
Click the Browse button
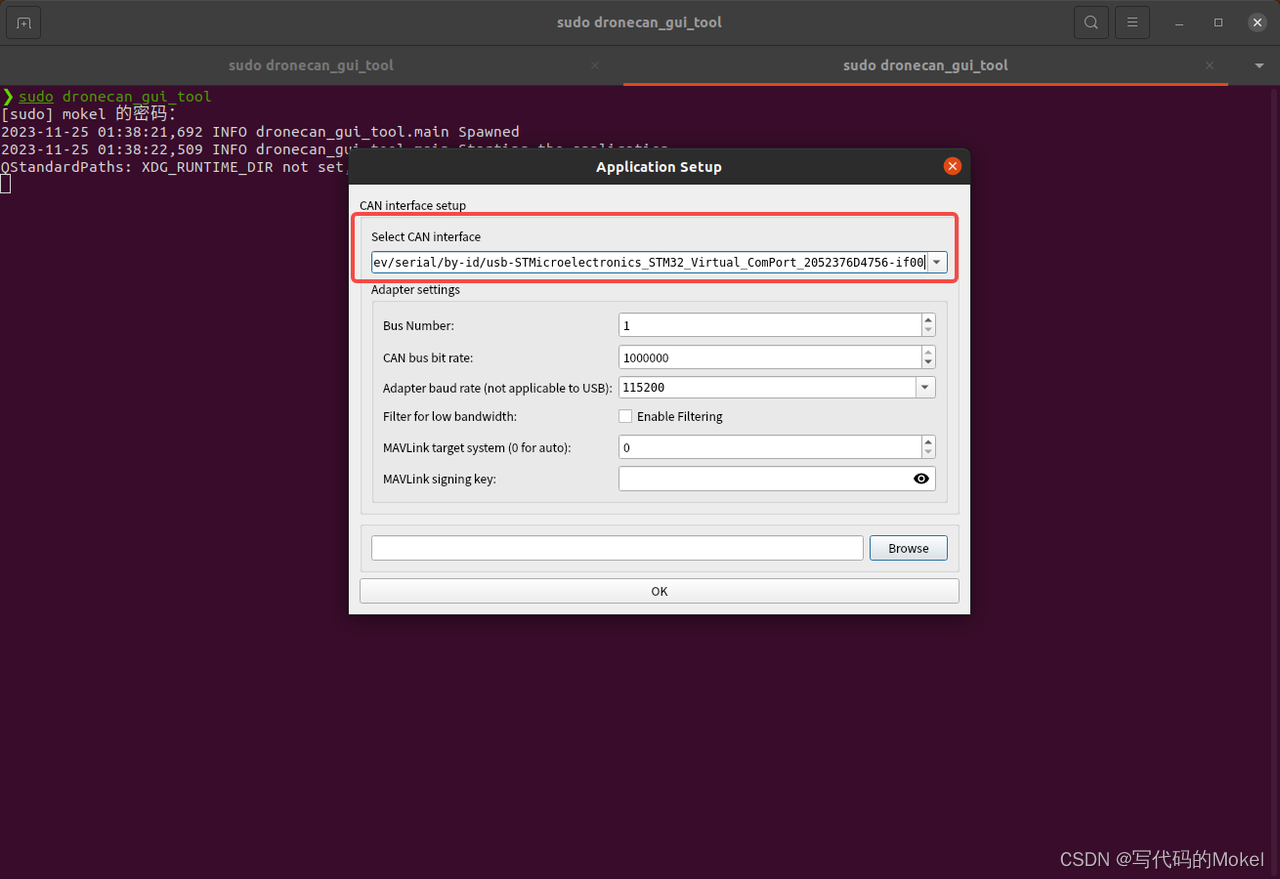coord(907,547)
